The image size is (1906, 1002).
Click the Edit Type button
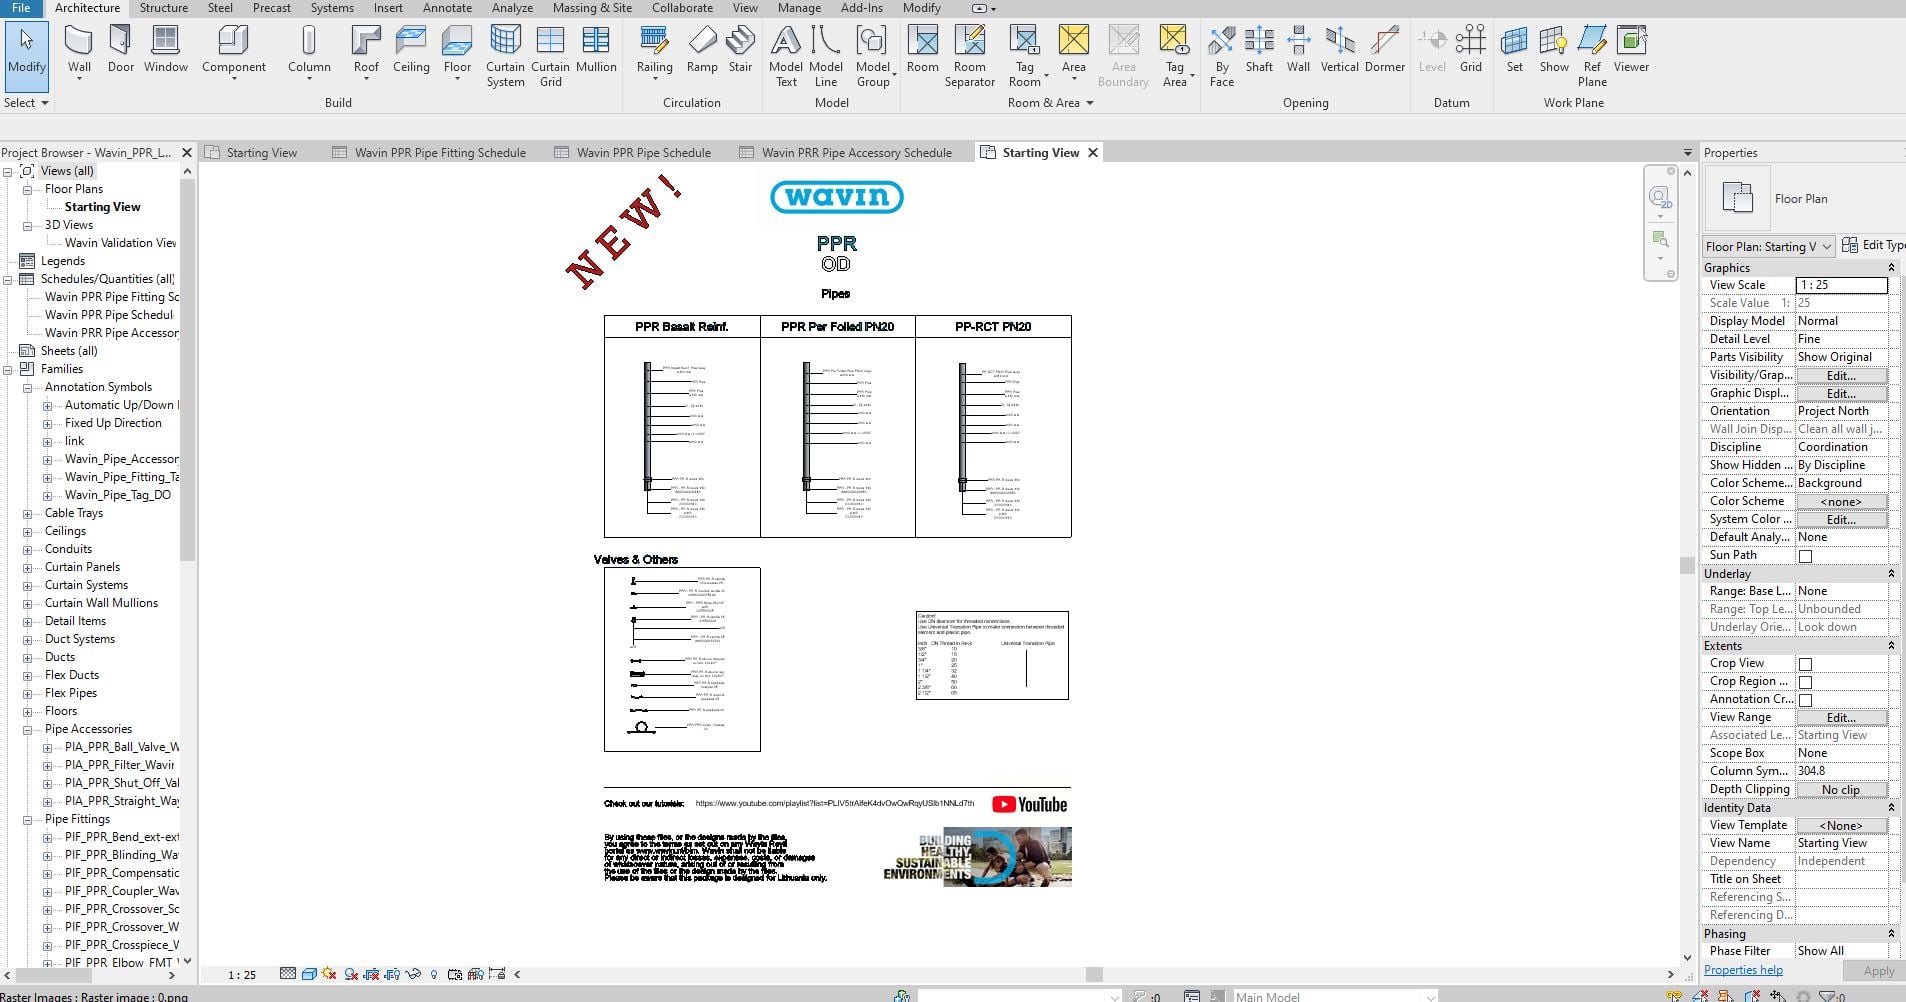coord(1873,245)
